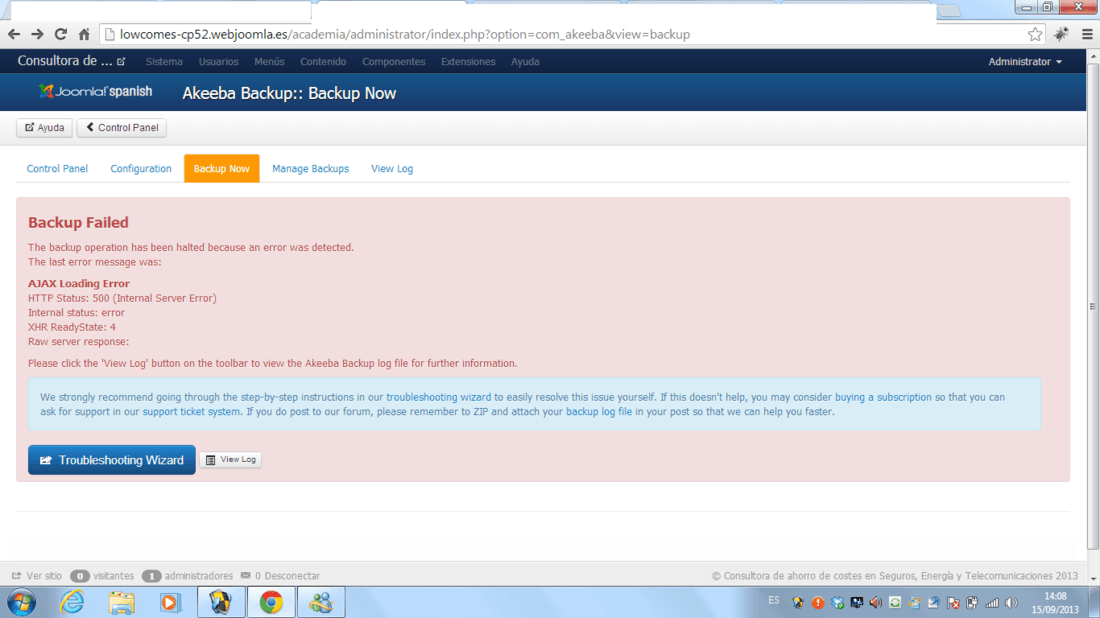1100x618 pixels.
Task: Open the Sistema menu
Action: click(x=164, y=62)
